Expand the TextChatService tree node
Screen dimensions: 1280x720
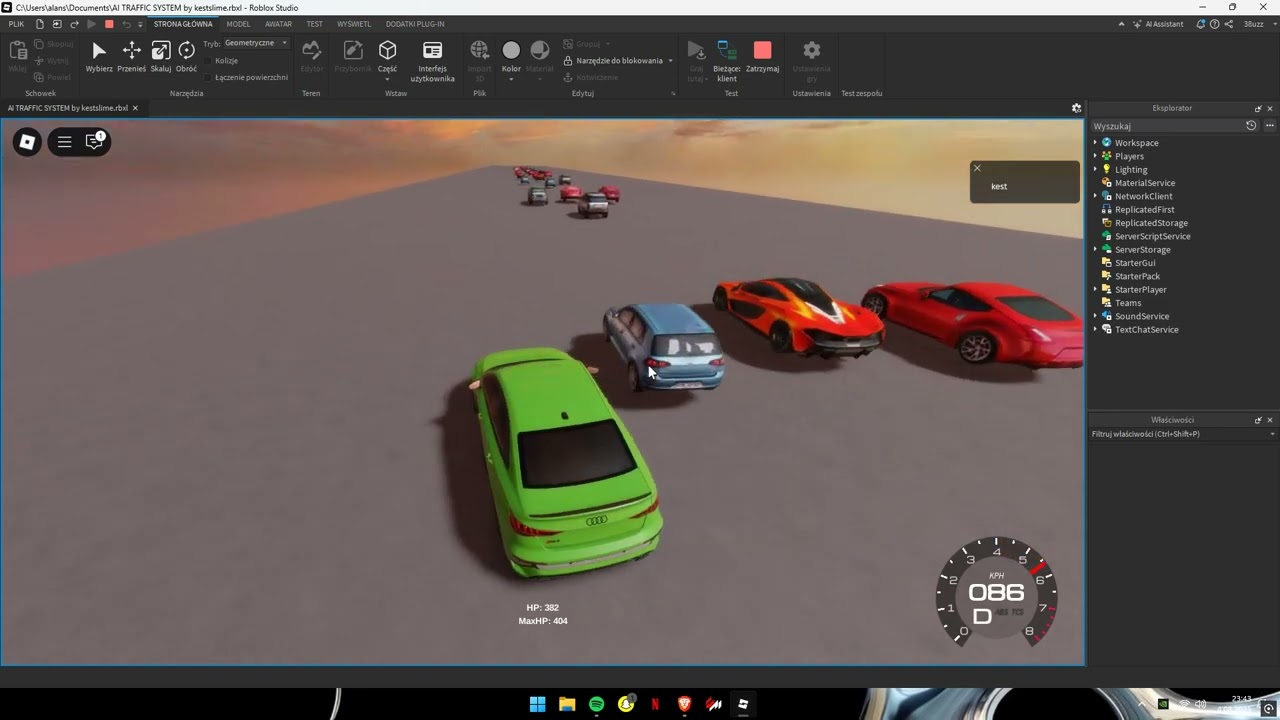pos(1095,329)
